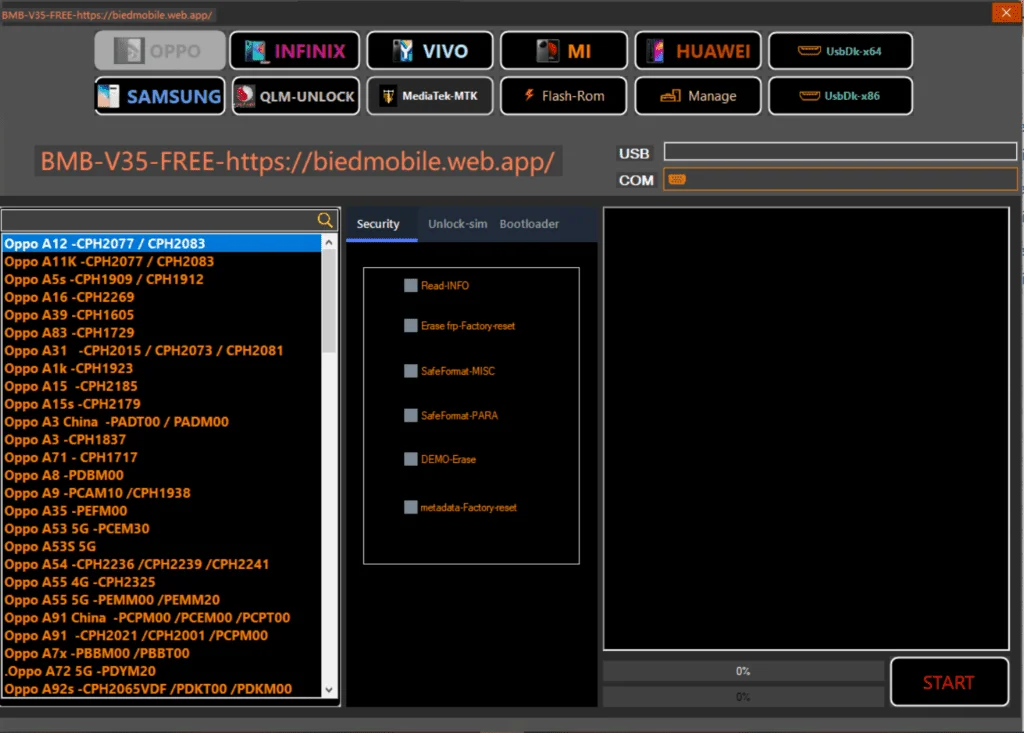The width and height of the screenshot is (1024, 733).
Task: Click the START button
Action: point(949,682)
